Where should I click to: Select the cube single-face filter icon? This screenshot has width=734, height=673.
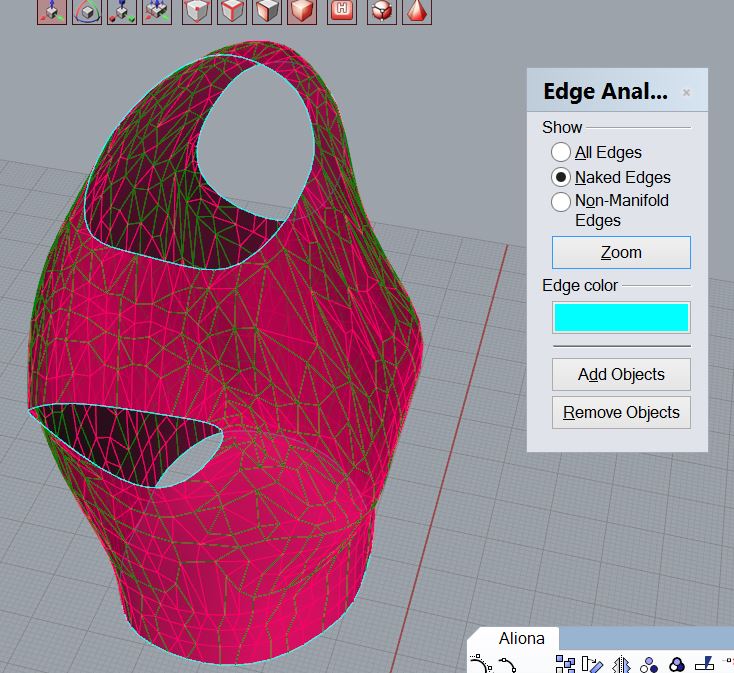pos(267,11)
